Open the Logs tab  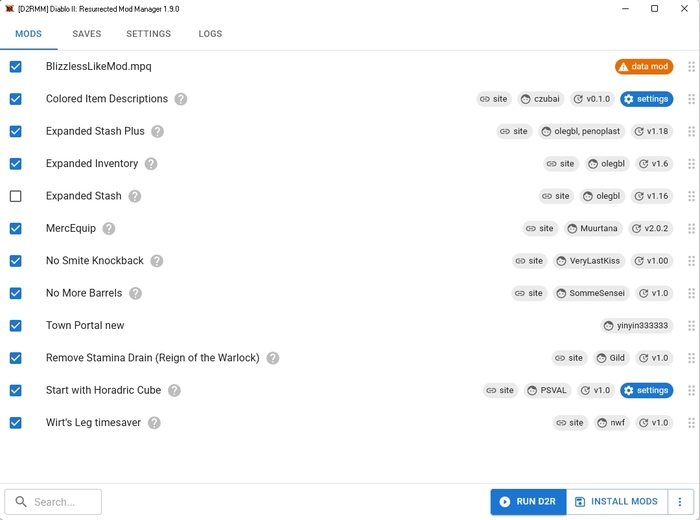click(x=210, y=34)
